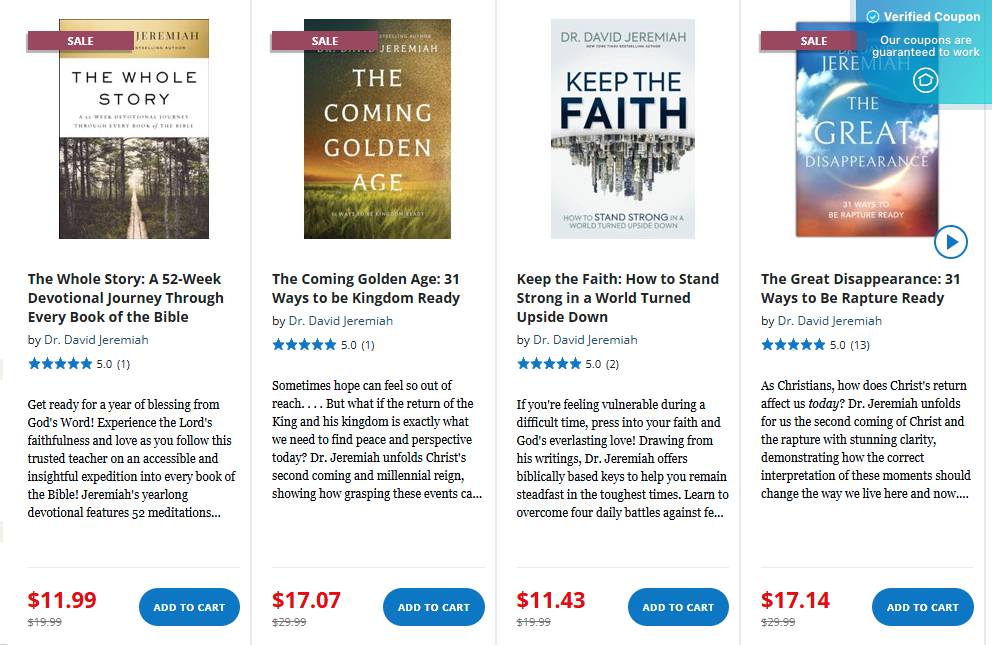This screenshot has width=992, height=645.
Task: Open Keep the Faith product title
Action: (x=617, y=297)
